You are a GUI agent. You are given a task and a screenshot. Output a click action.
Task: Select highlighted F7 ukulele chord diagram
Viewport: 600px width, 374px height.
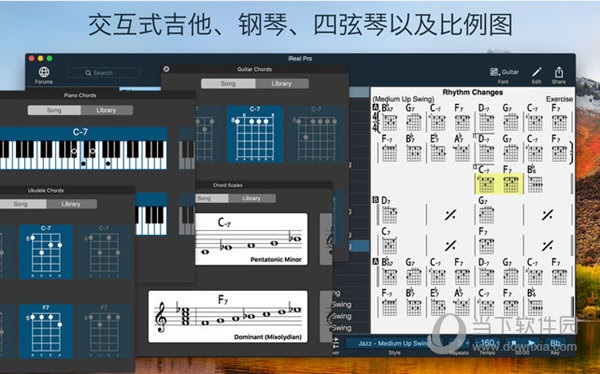[46, 332]
